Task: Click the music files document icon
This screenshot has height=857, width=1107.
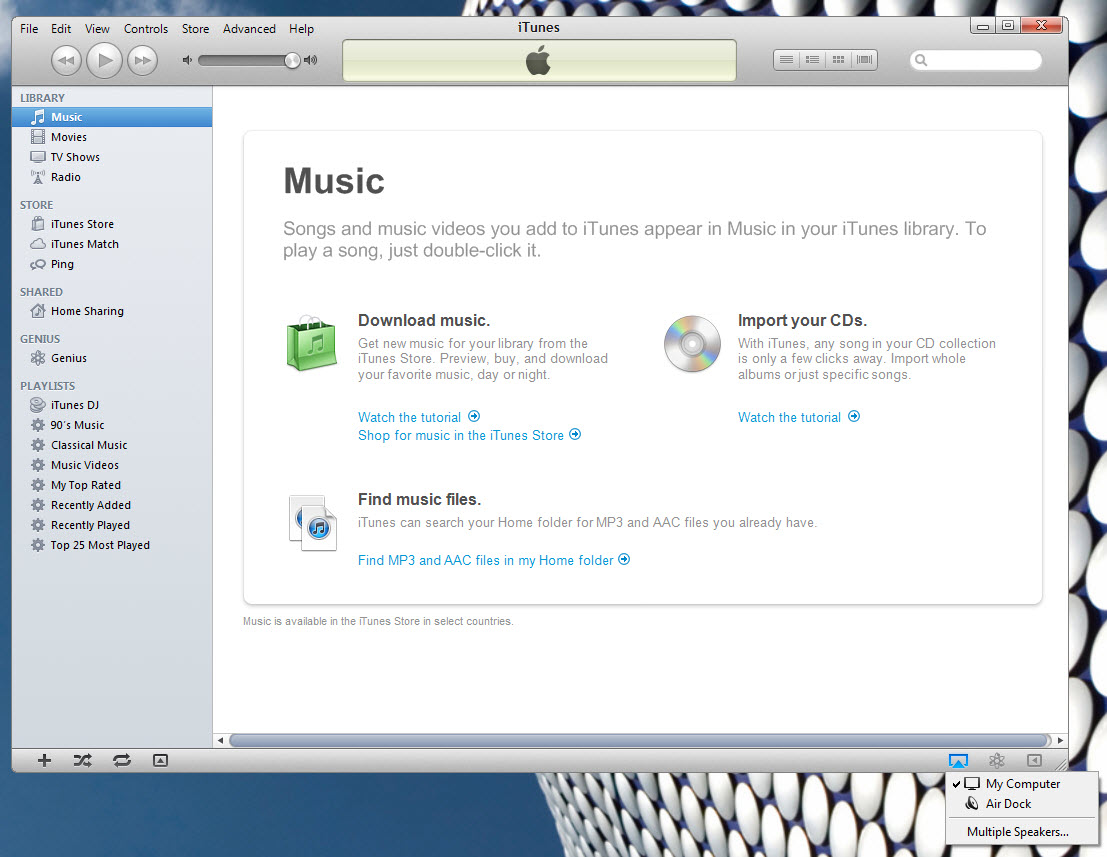Action: click(313, 523)
